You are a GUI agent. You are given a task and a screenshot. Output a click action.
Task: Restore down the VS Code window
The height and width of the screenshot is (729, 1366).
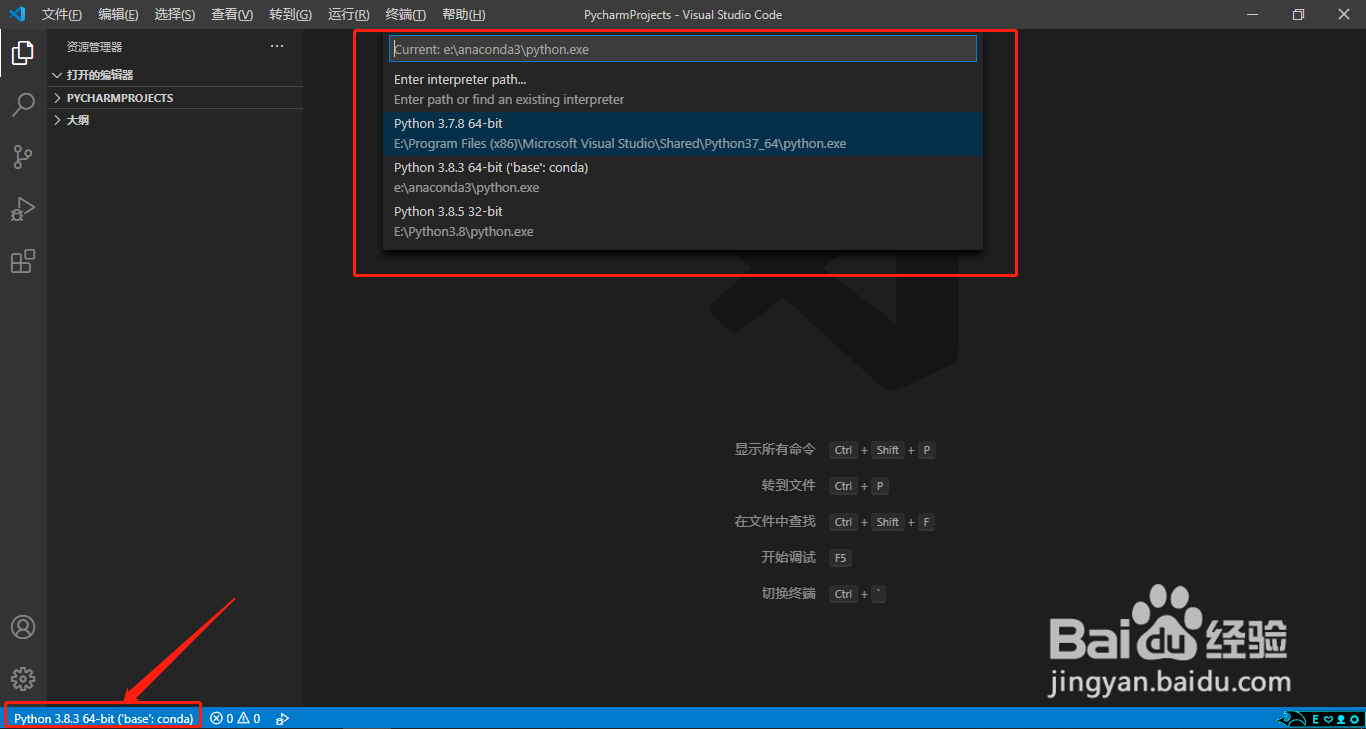pyautogui.click(x=1298, y=14)
